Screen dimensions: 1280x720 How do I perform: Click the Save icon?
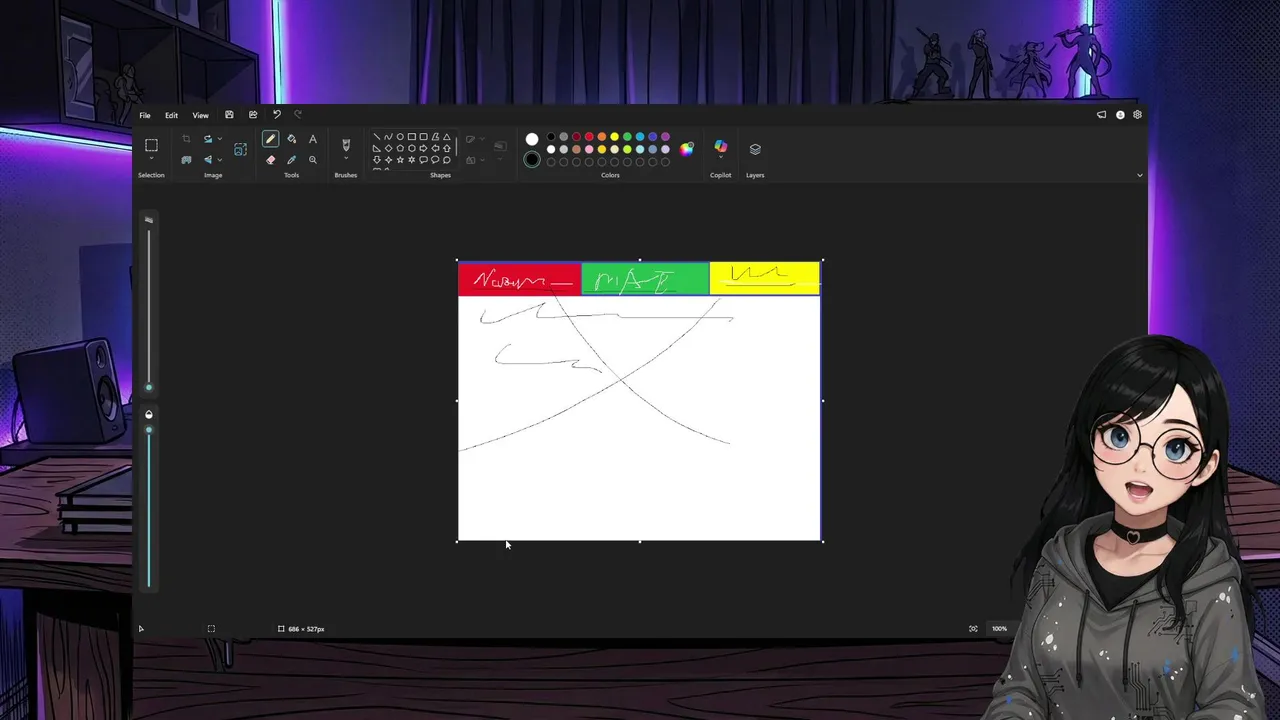point(229,115)
